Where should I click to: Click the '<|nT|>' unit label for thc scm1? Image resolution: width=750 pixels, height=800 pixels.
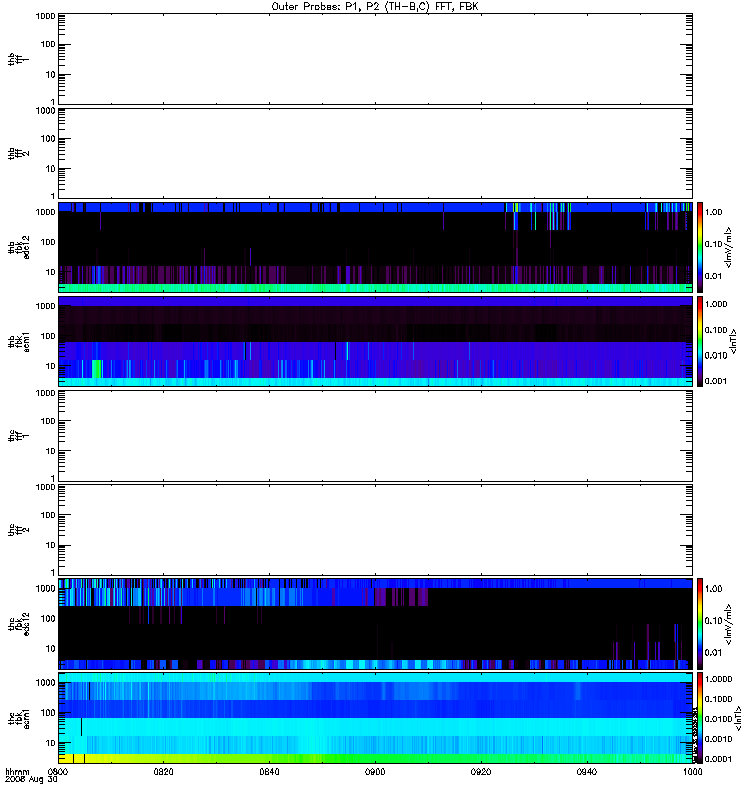(x=736, y=718)
